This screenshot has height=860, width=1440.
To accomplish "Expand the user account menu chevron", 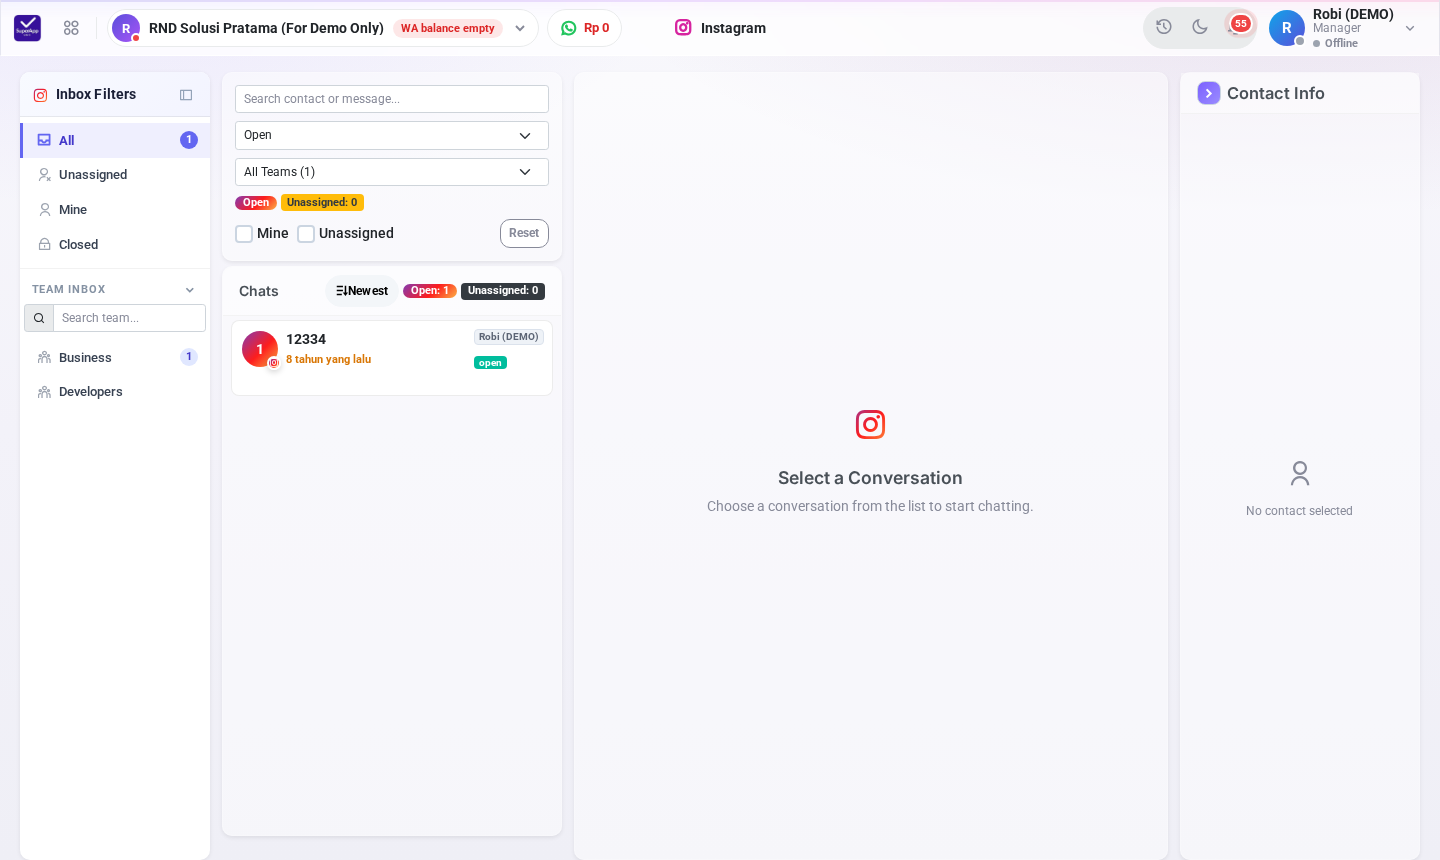I will (1410, 28).
